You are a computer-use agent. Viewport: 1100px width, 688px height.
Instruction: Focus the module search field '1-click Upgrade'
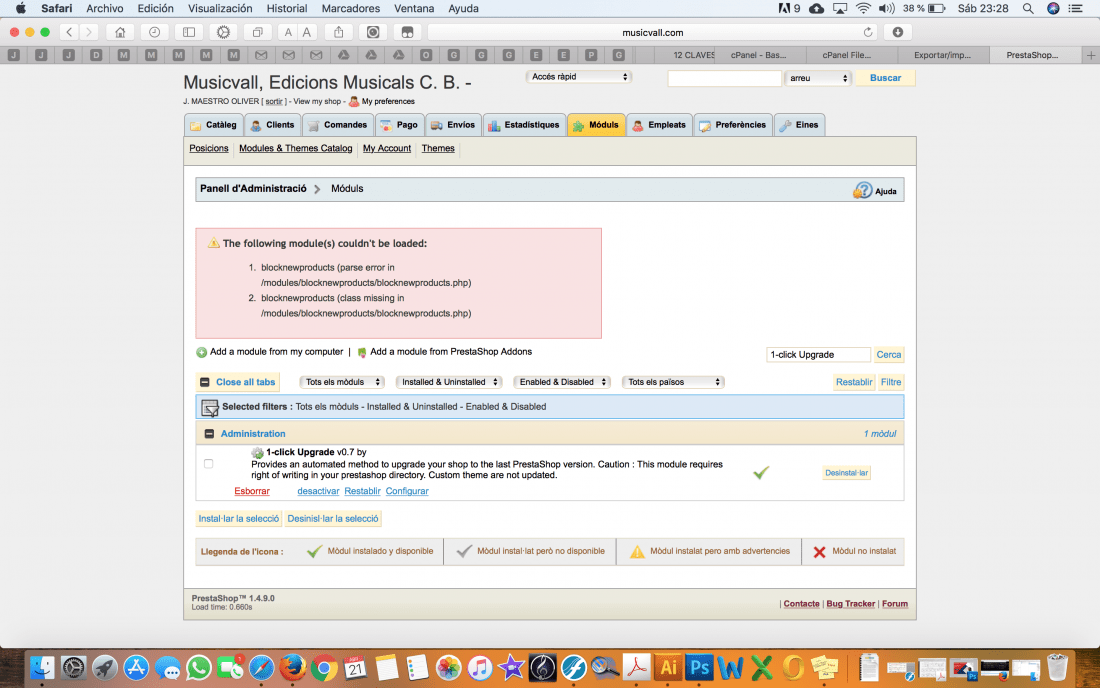click(818, 355)
